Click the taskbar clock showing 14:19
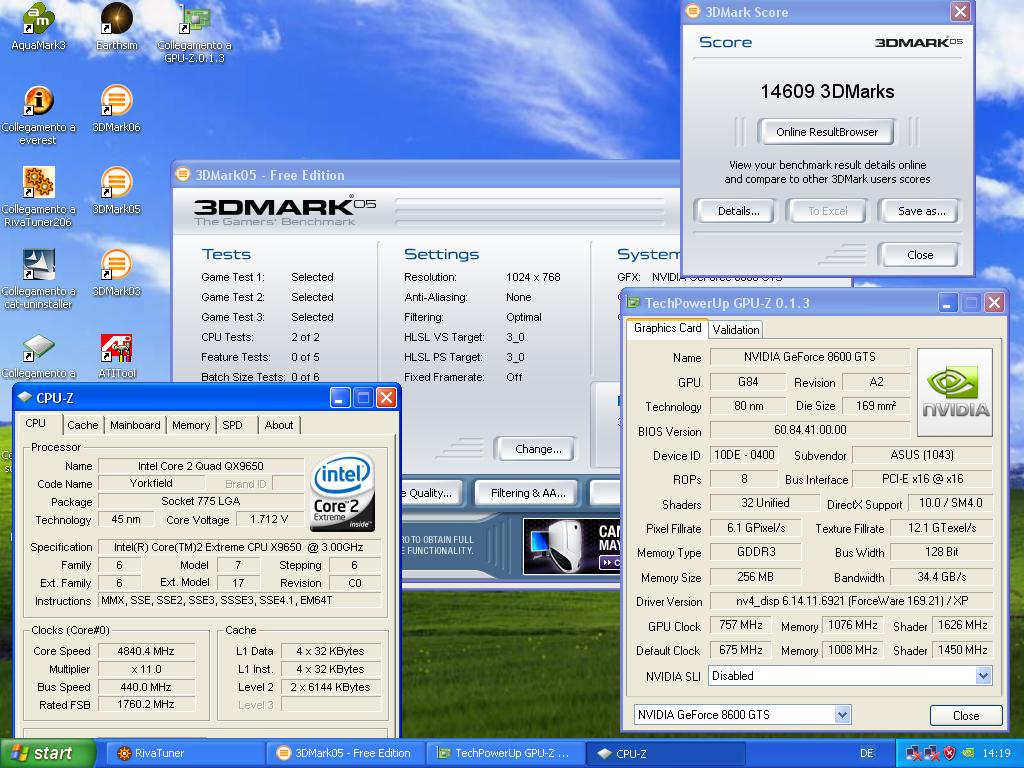This screenshot has height=768, width=1024. [x=996, y=753]
